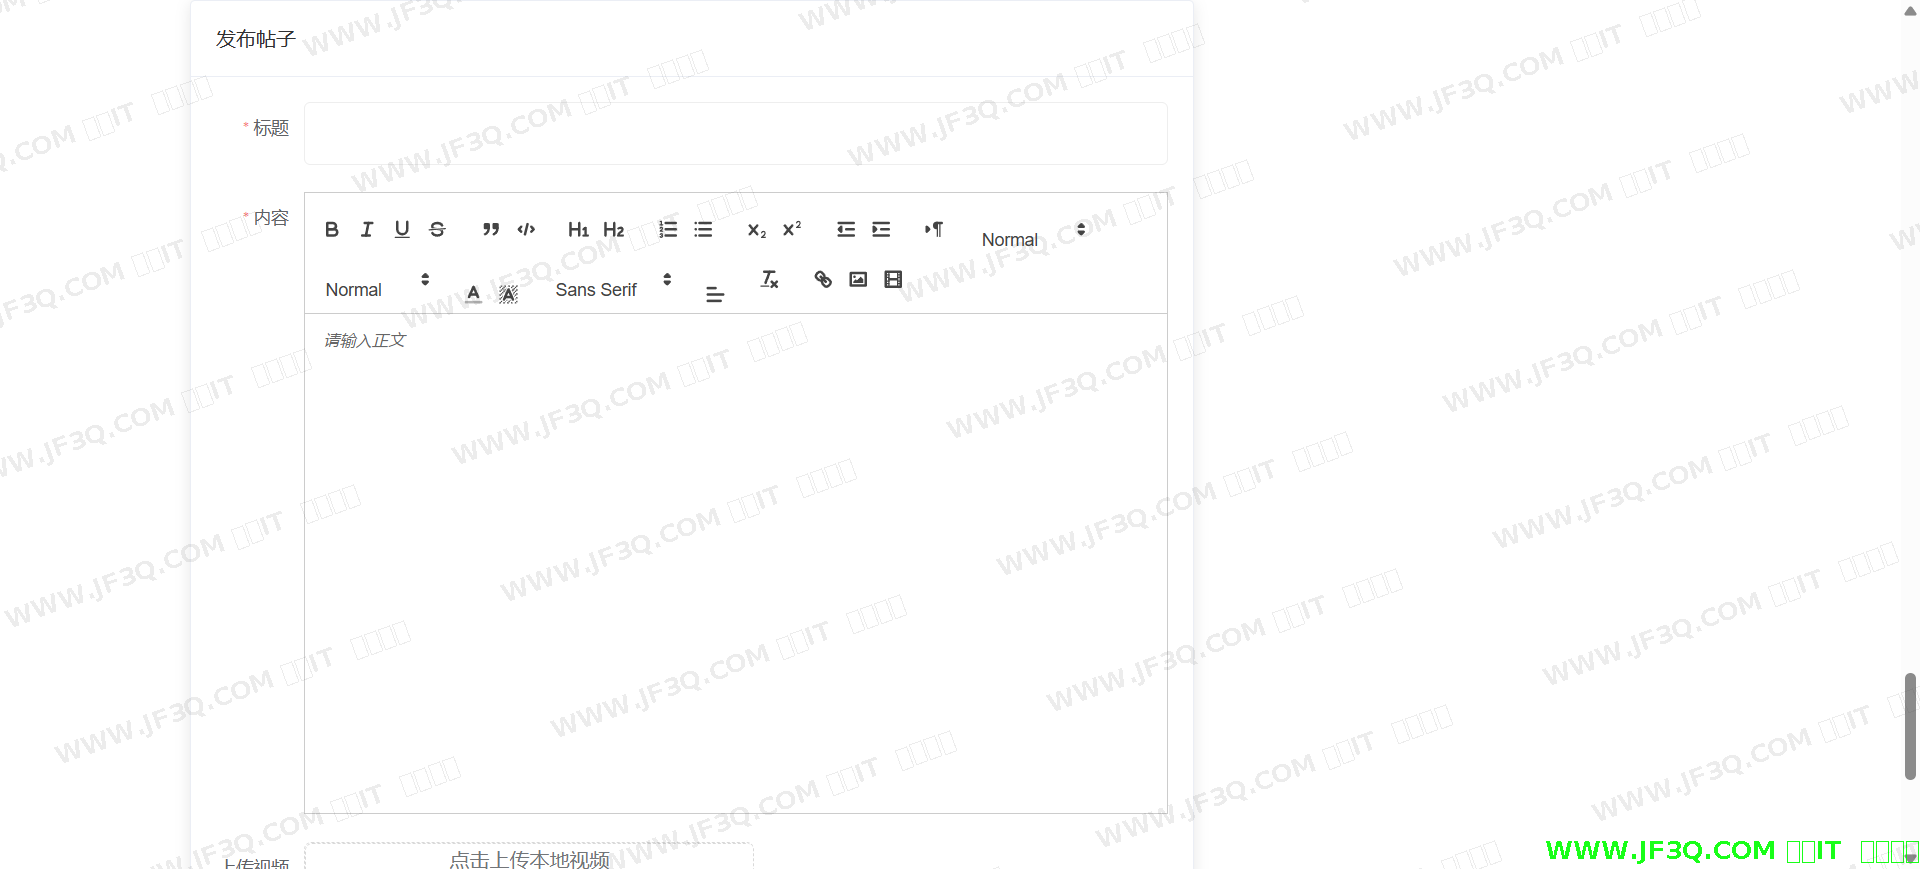
Task: Open the Normal header dropdown in second row
Action: point(376,289)
